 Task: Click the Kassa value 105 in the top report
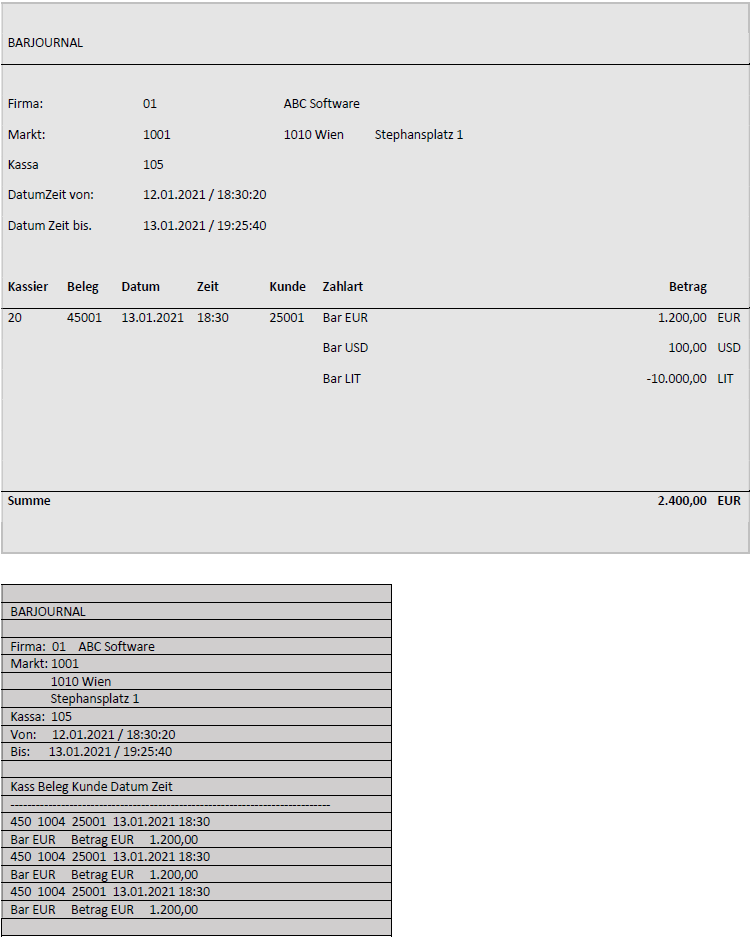click(x=153, y=165)
